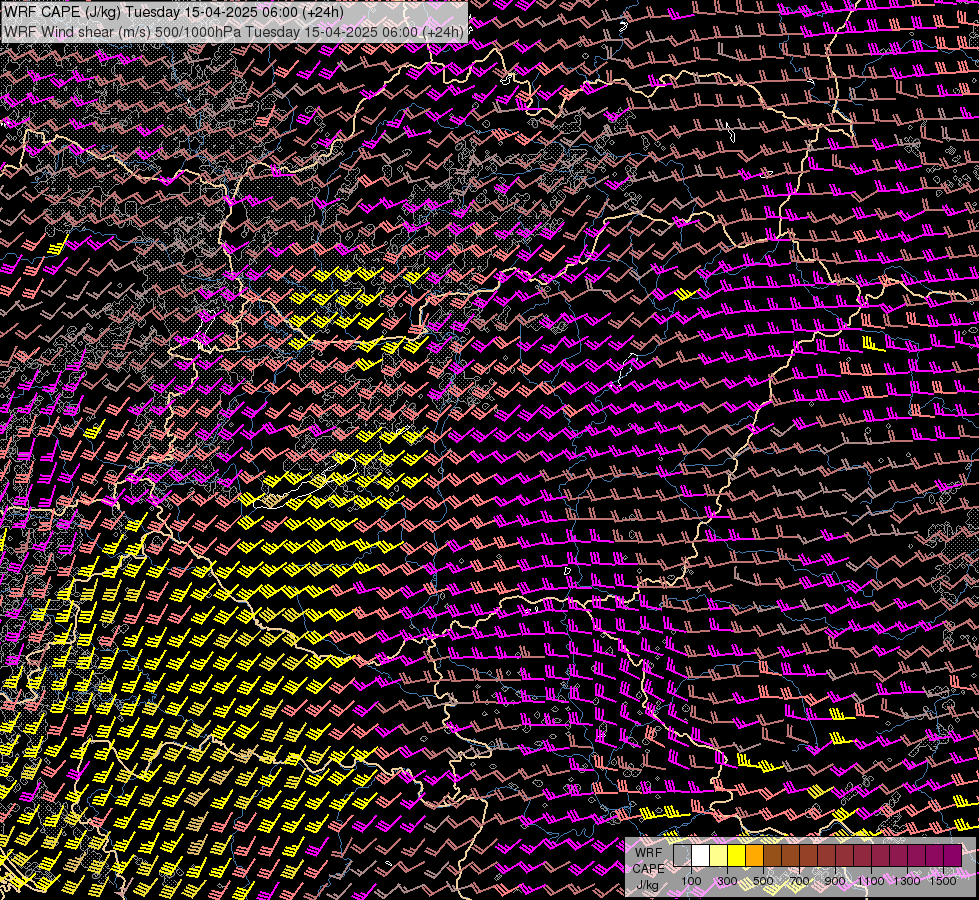Click the legend value label 300

point(727,881)
